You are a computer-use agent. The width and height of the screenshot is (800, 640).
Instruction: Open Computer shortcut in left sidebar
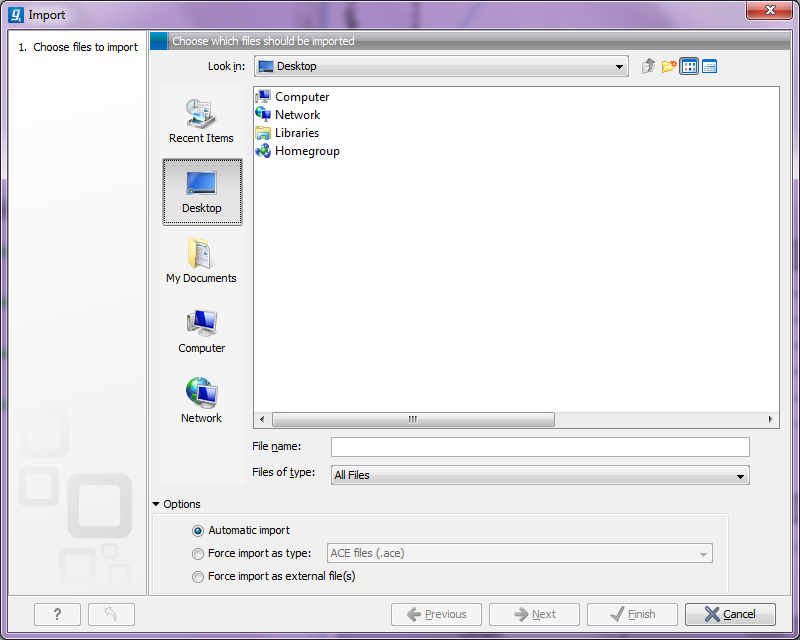tap(201, 331)
